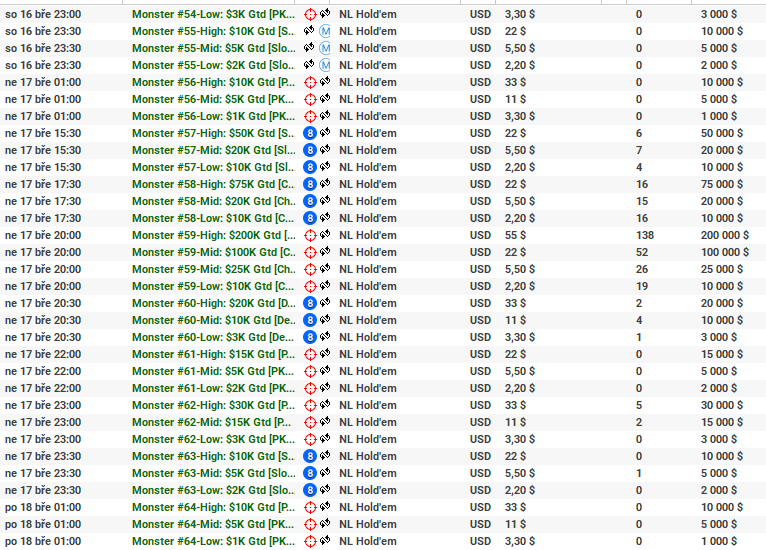The width and height of the screenshot is (766, 550).
Task: Select tournament name 'Monster #59-High: $200K Gtd'
Action: point(213,235)
